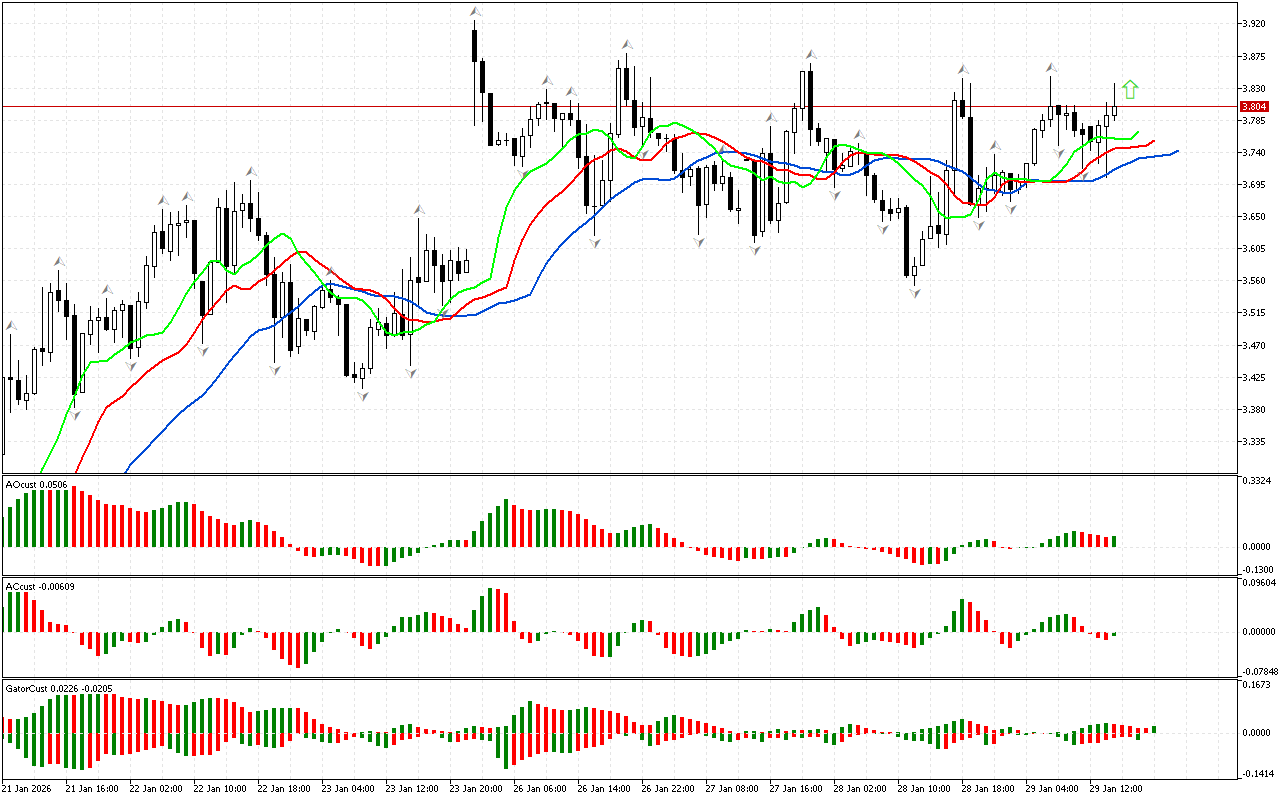Click the -0.07848 value on AC scale
1280x800 pixels.
pos(1256,671)
